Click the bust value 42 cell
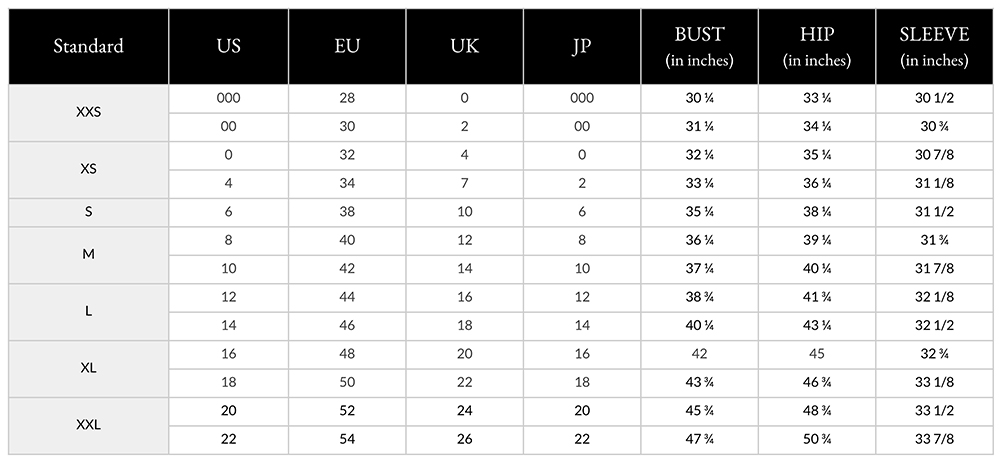The image size is (1000, 466). 699,354
